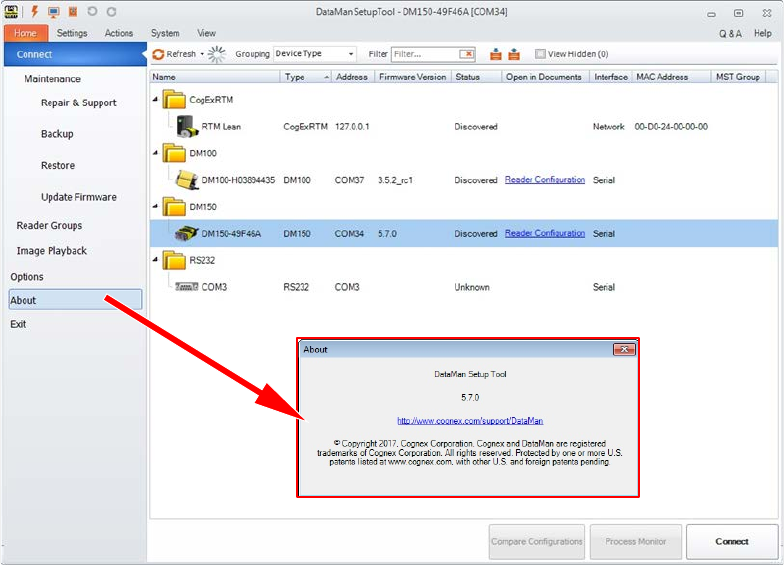Open the Home tab

coord(26,33)
